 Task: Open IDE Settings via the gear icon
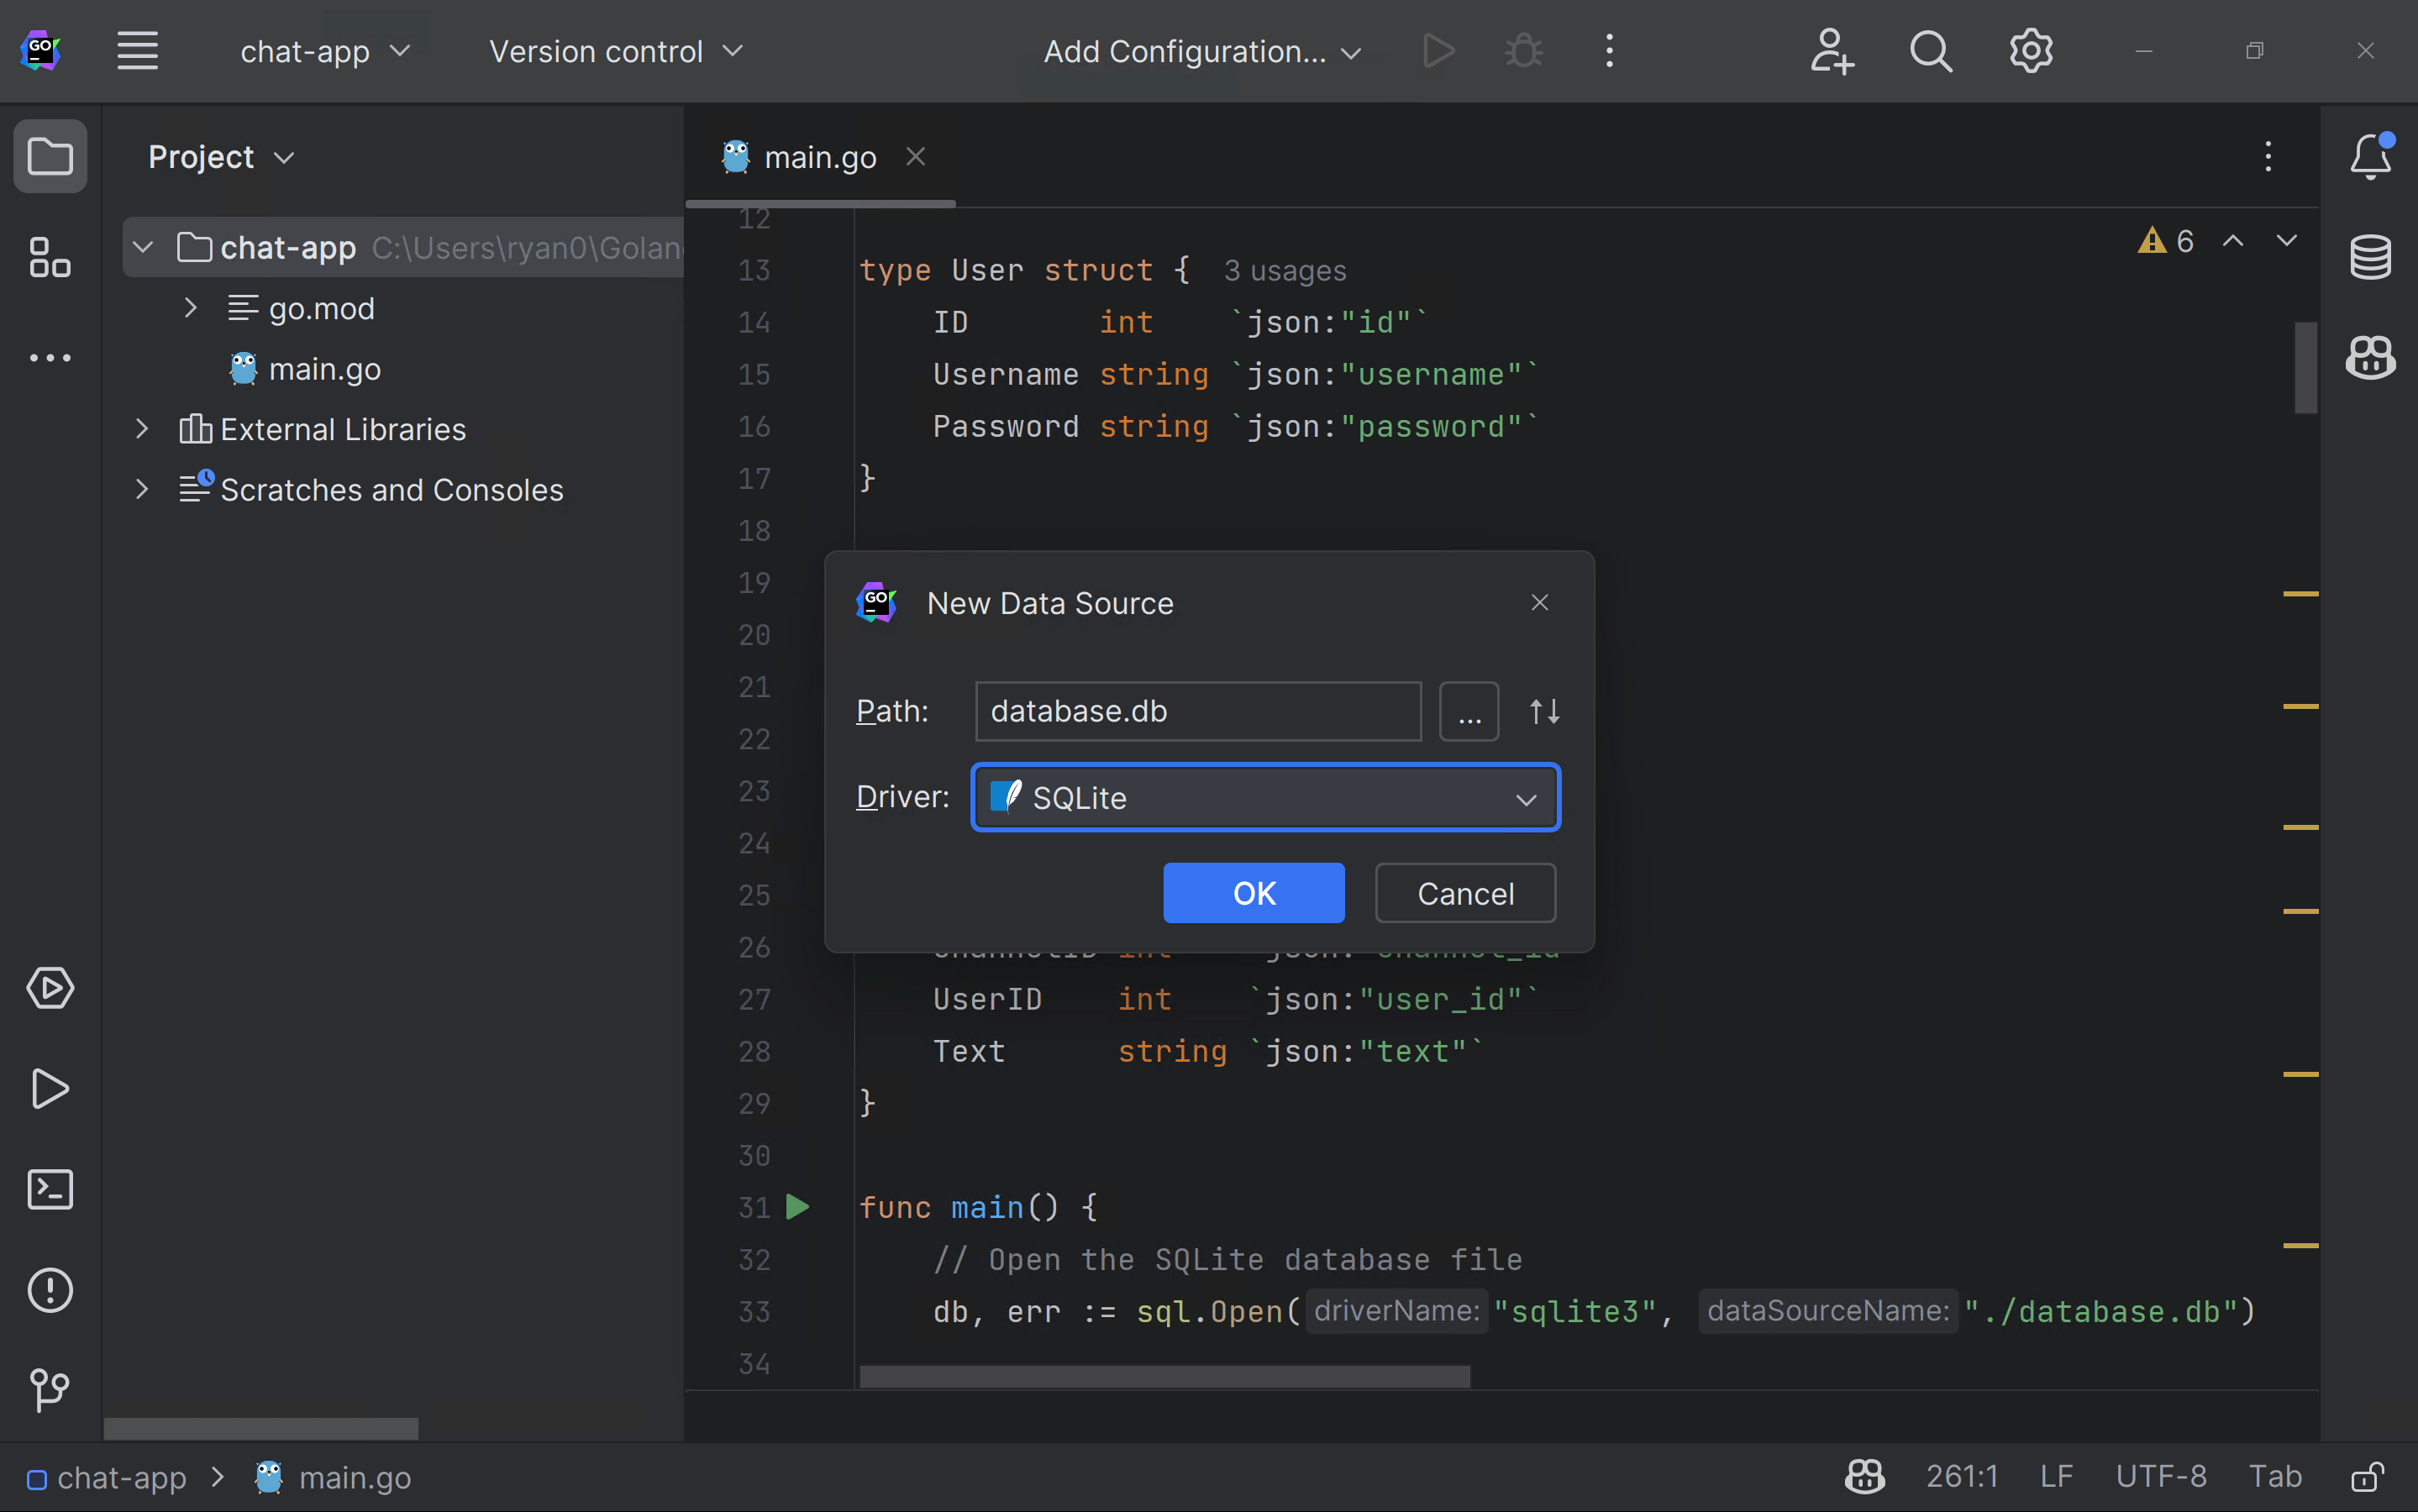pos(2030,50)
